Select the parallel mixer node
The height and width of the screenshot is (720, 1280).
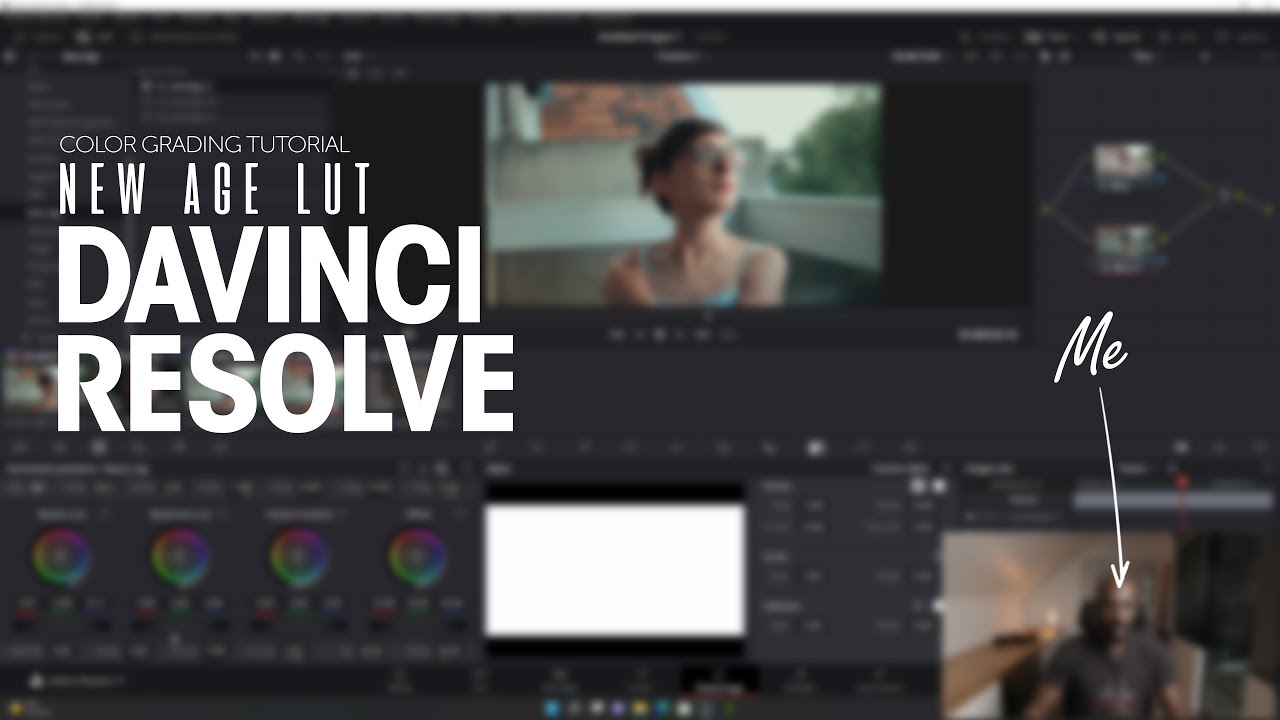point(1225,195)
